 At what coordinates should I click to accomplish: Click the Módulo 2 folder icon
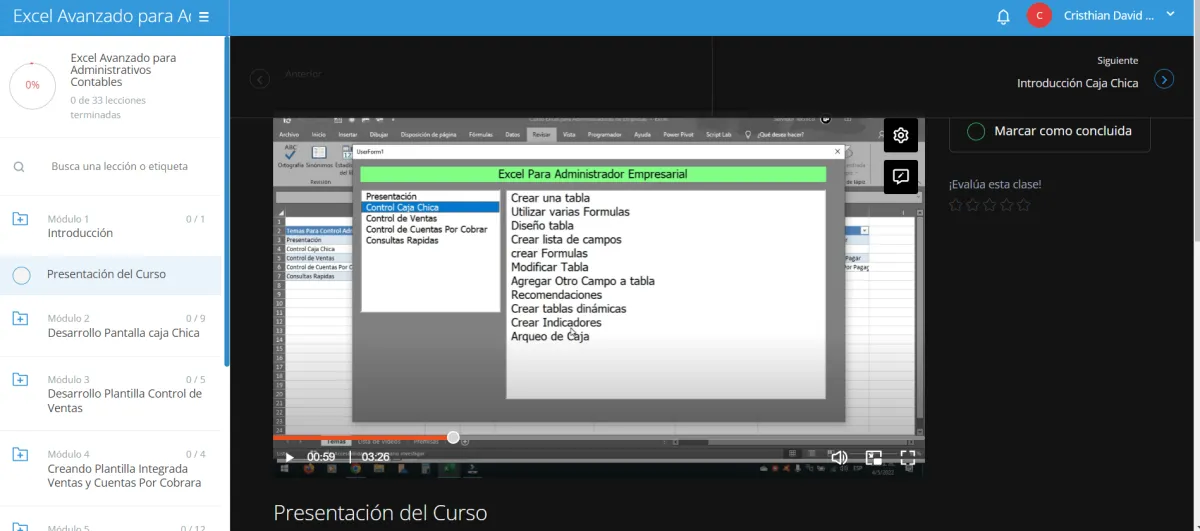20,318
